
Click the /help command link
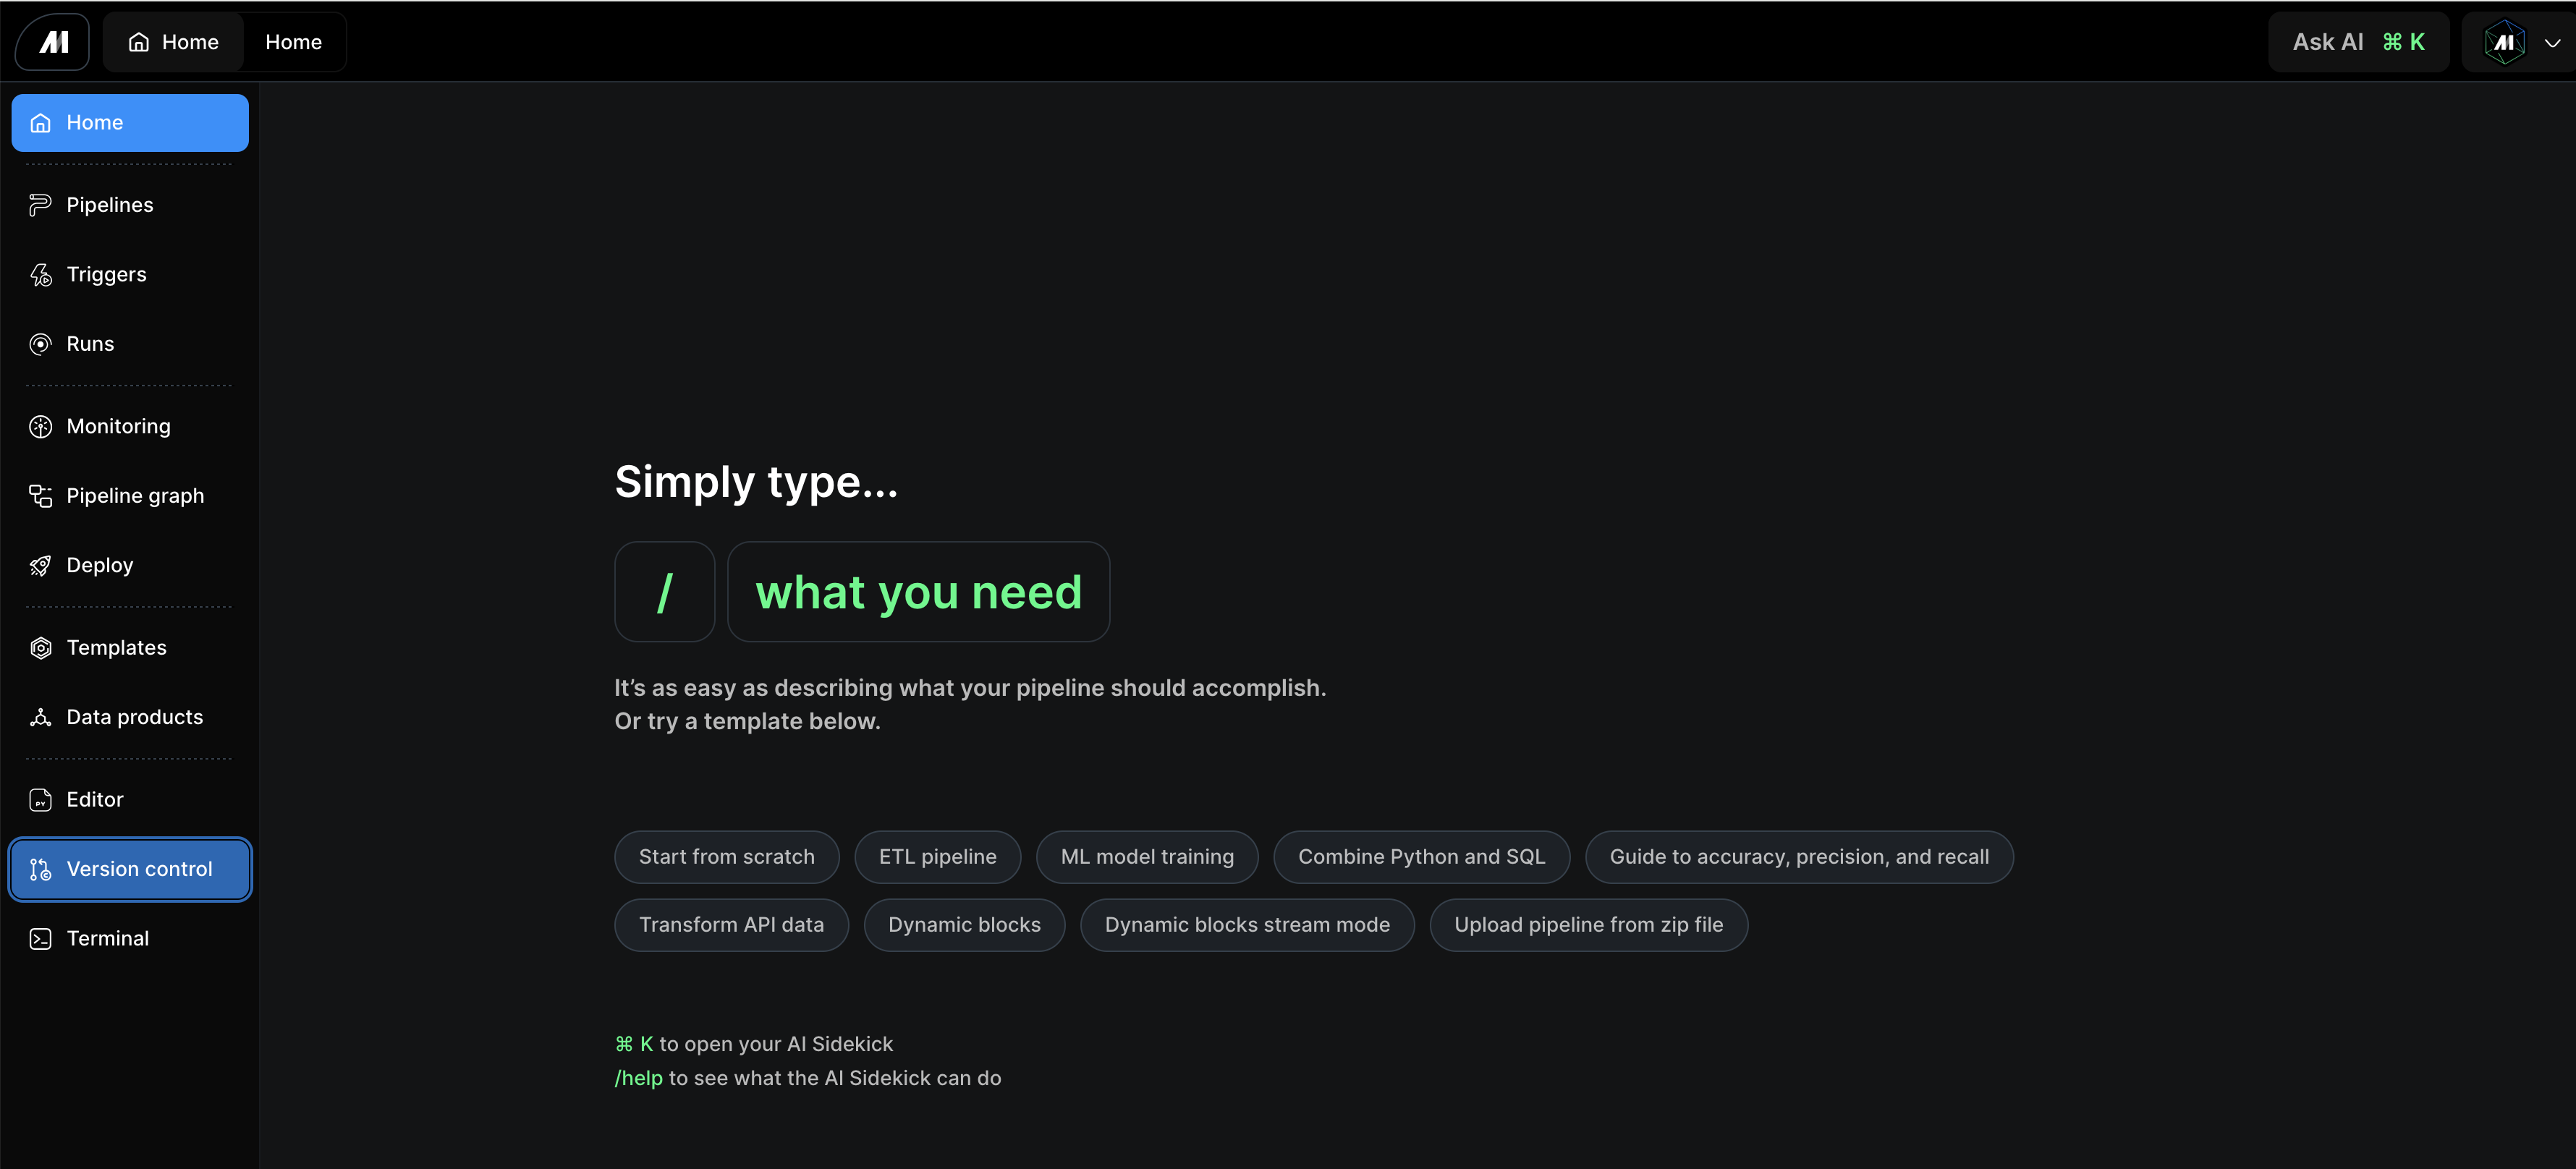(638, 1078)
